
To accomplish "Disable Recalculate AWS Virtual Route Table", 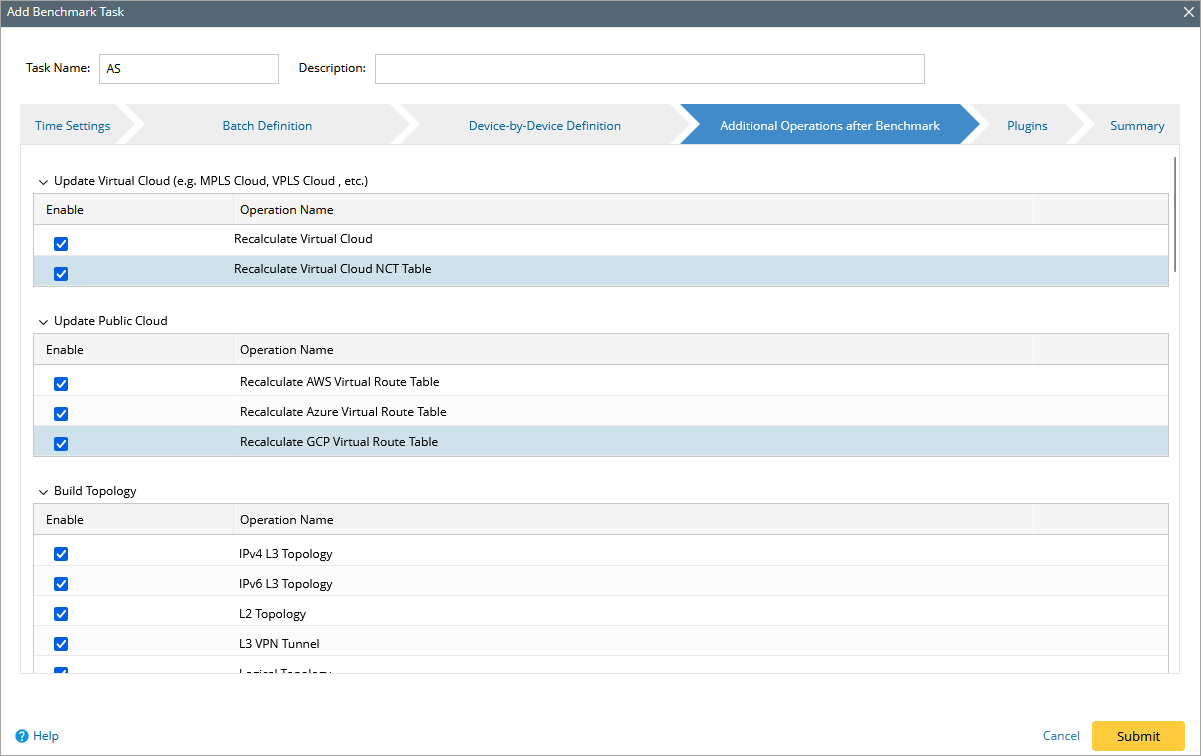I will 61,384.
